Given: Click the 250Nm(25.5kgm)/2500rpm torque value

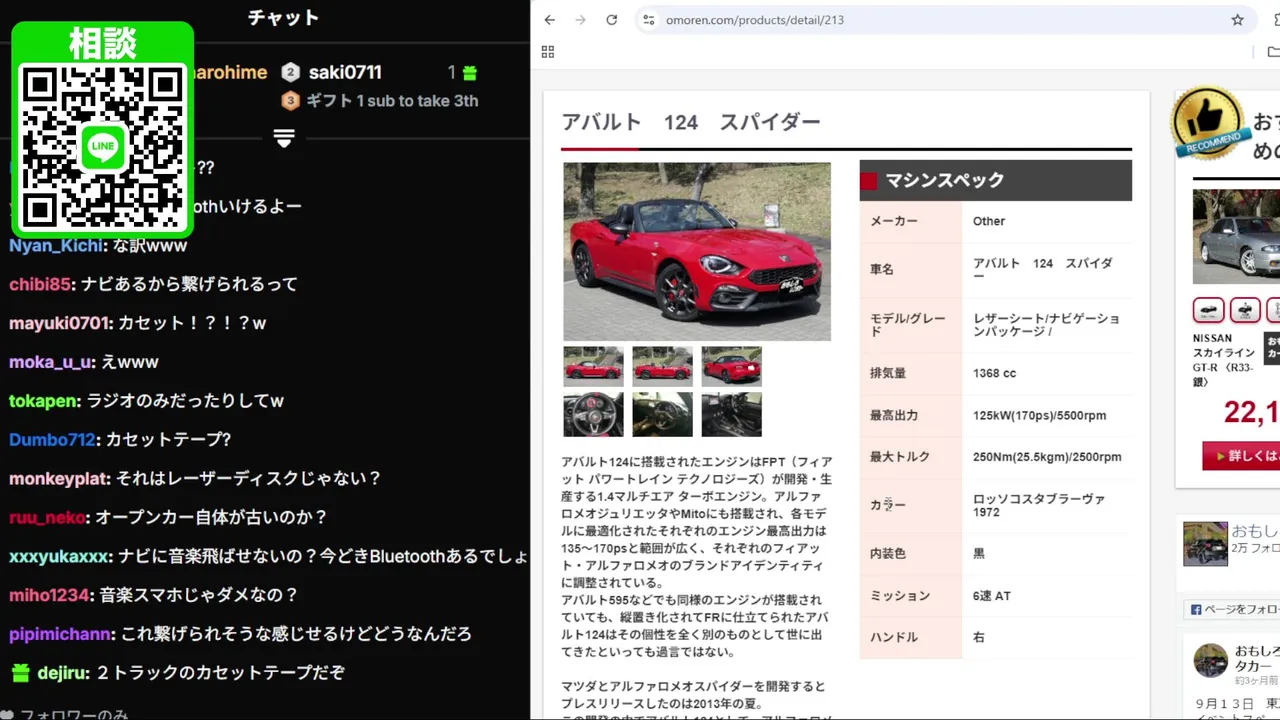Looking at the screenshot, I should [1047, 457].
